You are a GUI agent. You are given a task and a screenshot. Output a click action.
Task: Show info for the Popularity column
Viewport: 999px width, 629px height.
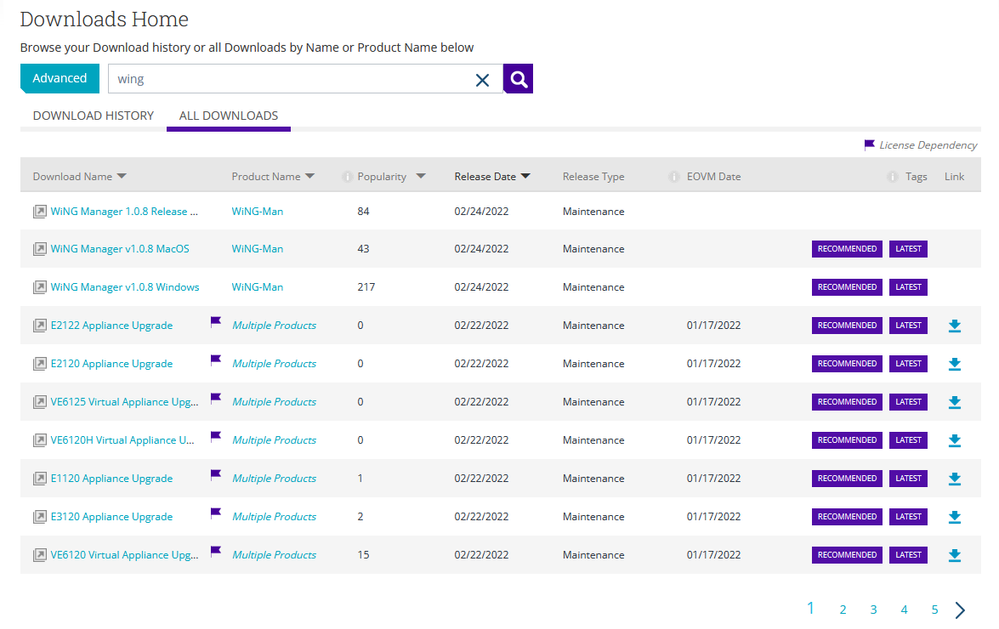click(x=347, y=177)
